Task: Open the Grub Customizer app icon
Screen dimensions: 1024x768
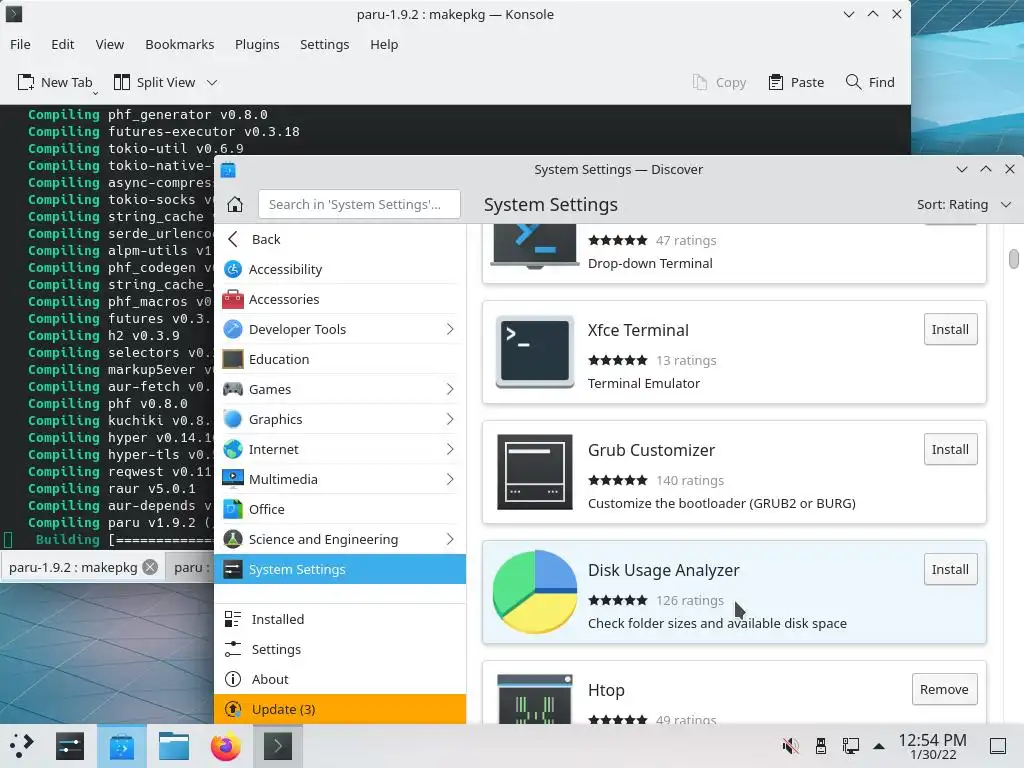Action: click(535, 472)
